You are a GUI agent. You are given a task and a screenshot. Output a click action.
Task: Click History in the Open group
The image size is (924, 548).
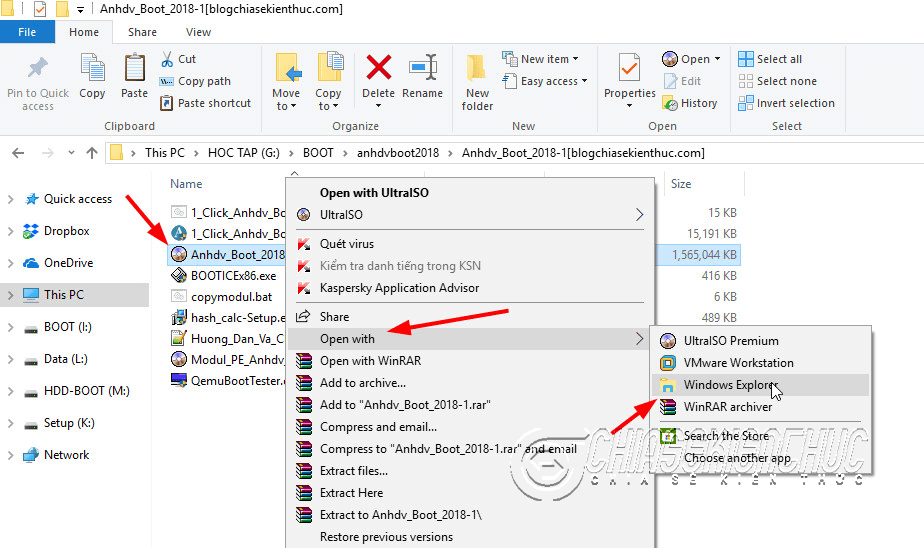[x=690, y=103]
